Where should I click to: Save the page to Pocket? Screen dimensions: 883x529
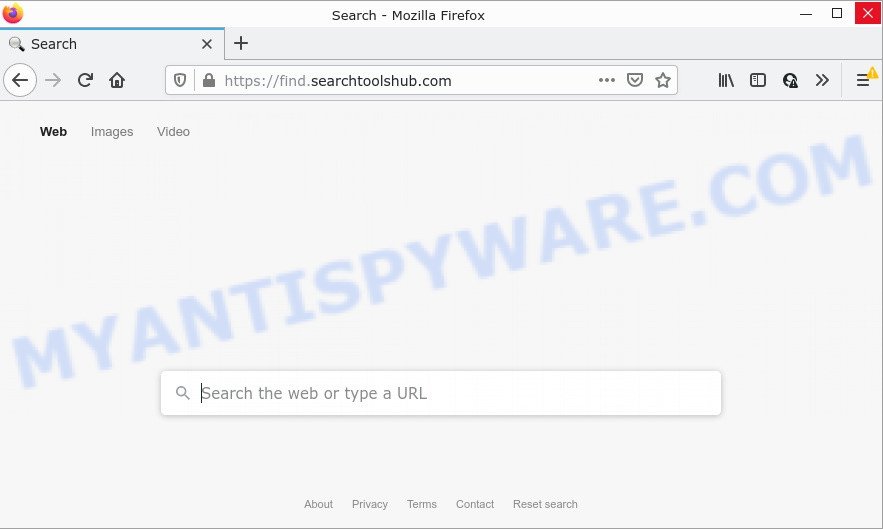tap(635, 80)
